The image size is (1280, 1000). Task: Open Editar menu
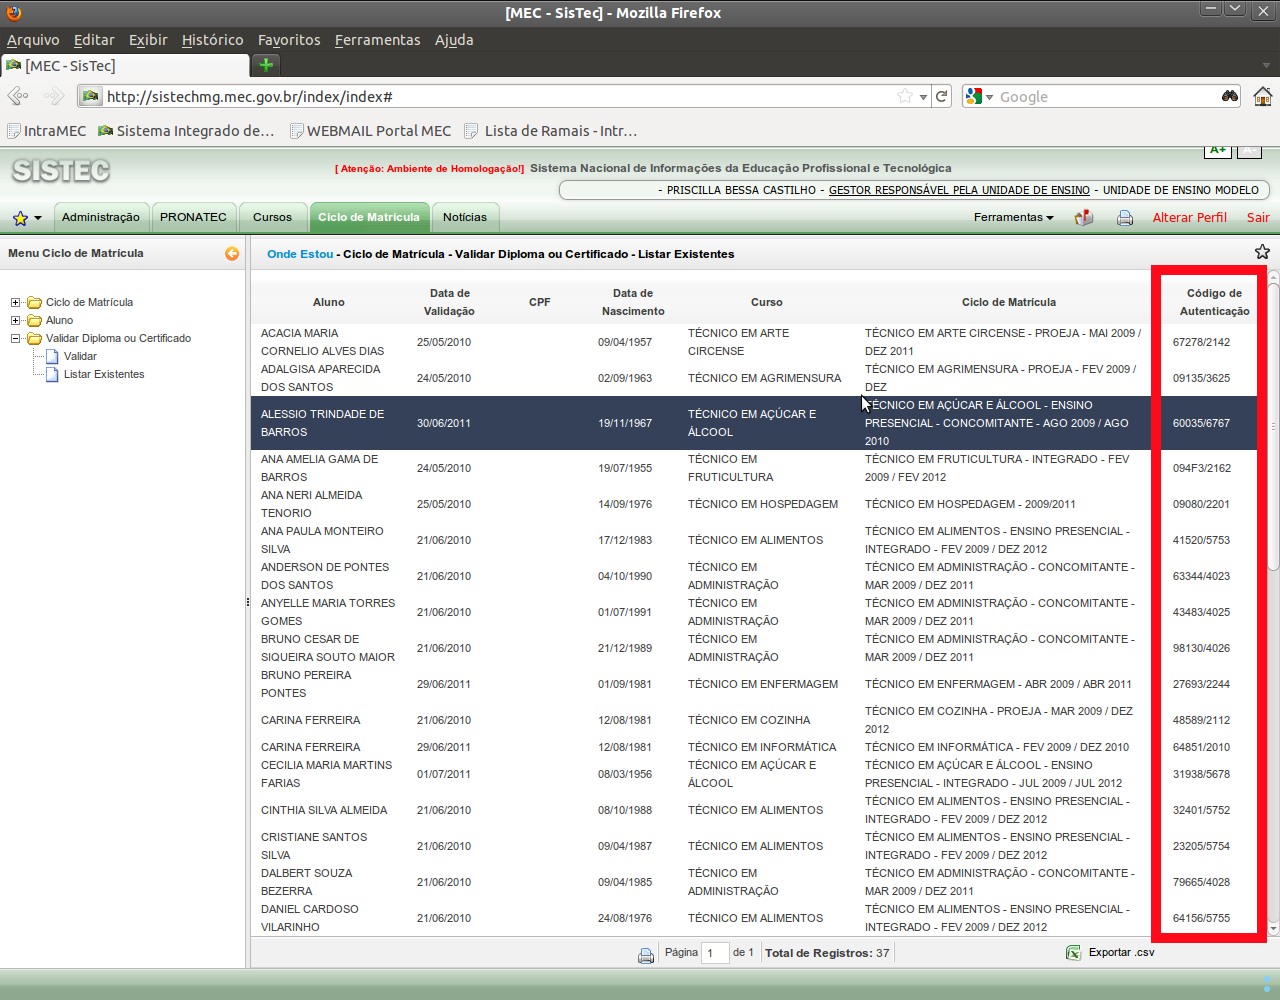[94, 40]
